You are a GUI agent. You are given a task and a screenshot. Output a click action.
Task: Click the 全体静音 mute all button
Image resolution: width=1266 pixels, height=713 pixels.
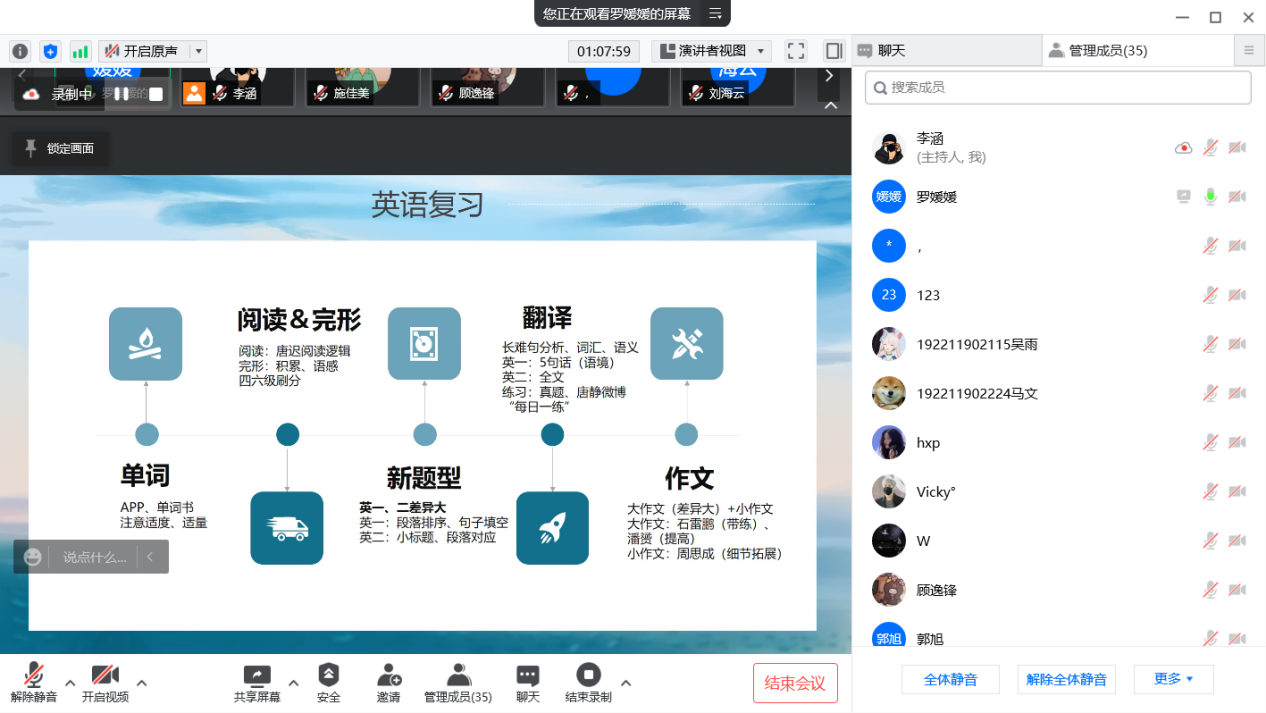[950, 679]
